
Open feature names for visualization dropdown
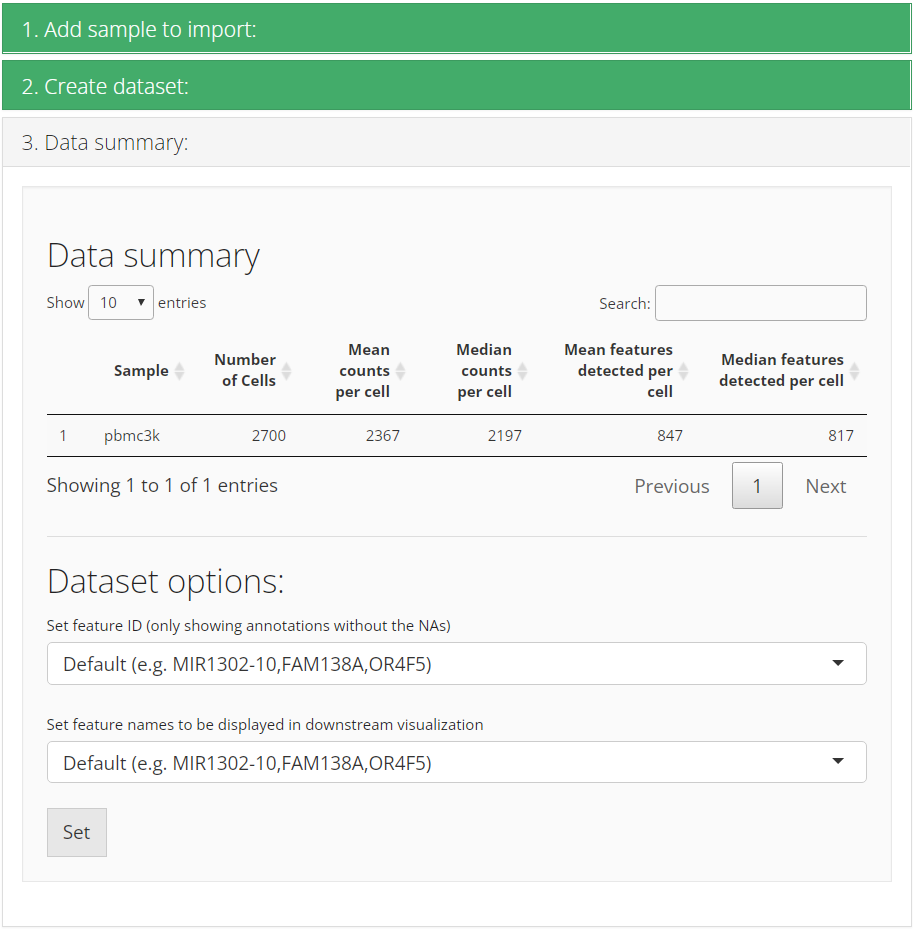[456, 763]
